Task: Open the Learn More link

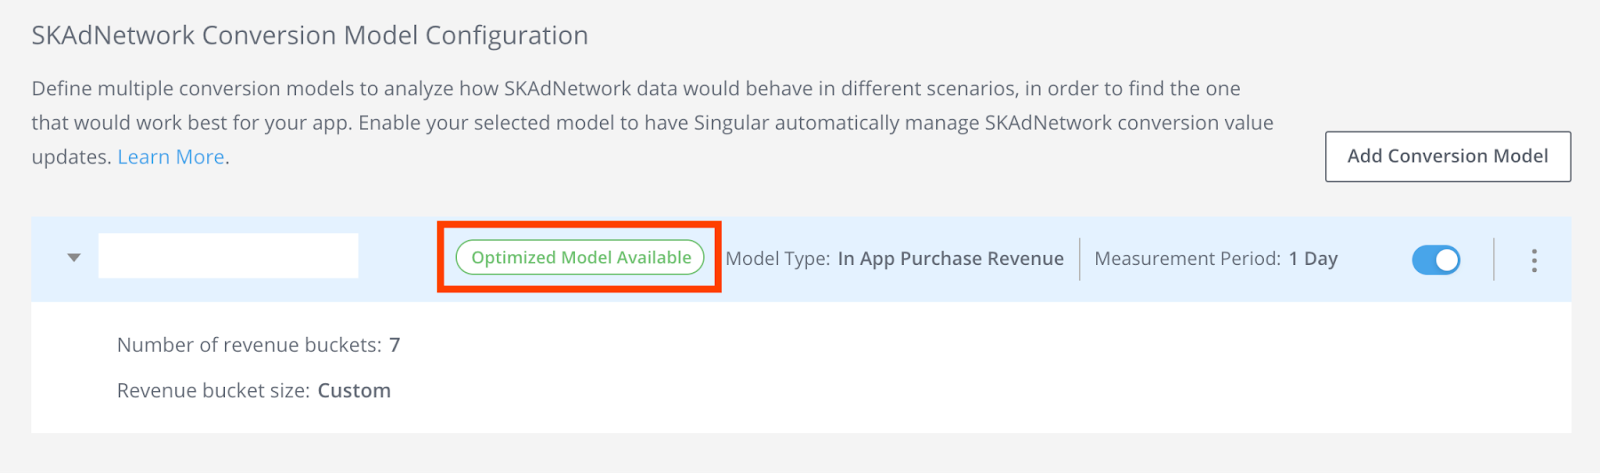Action: 170,157
